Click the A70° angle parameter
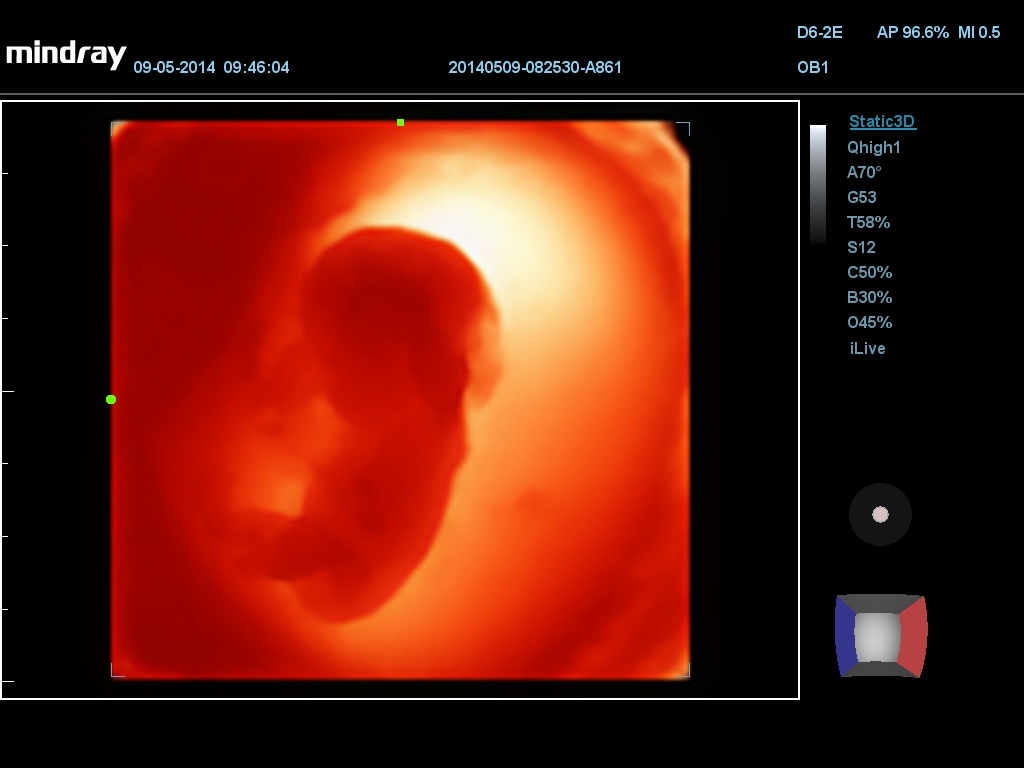 pyautogui.click(x=864, y=172)
